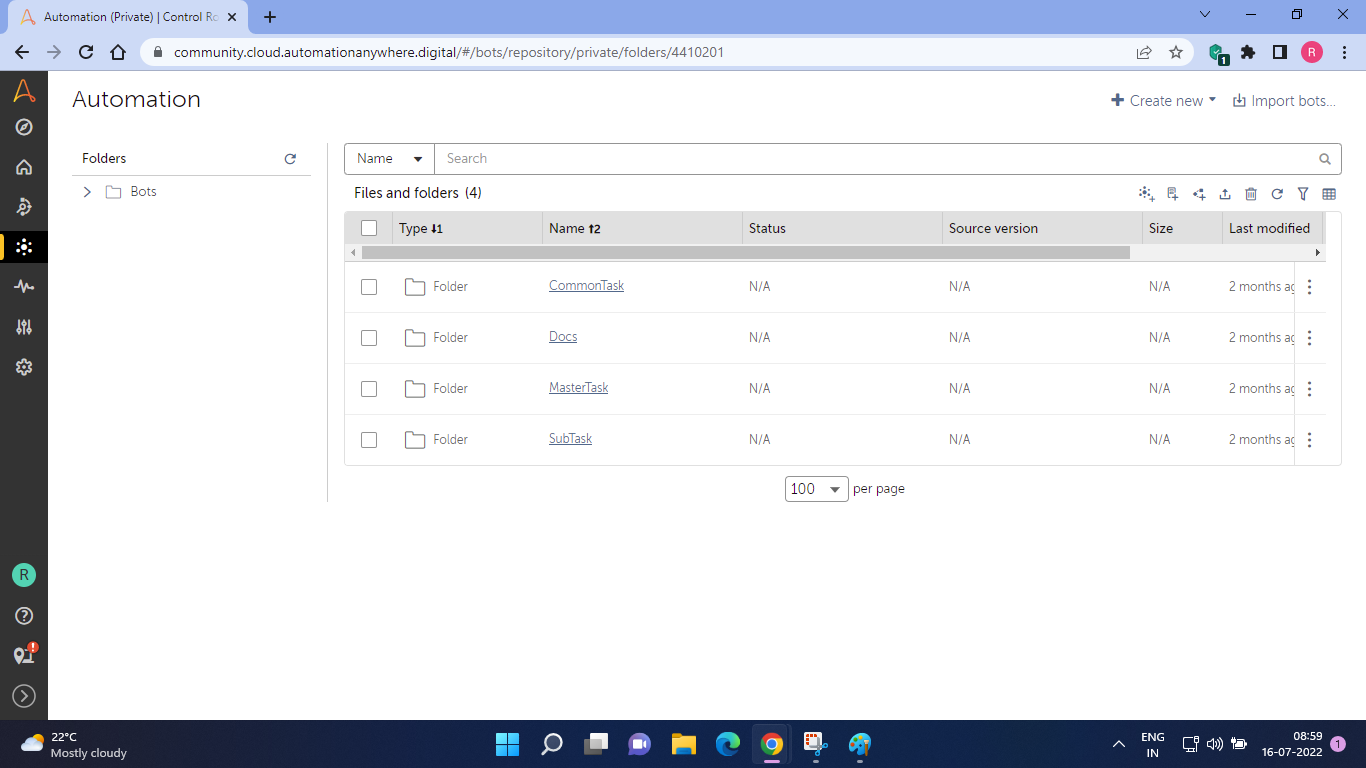Screen dimensions: 1366x768
Task: Open the MasterTask folder link
Action: (578, 388)
